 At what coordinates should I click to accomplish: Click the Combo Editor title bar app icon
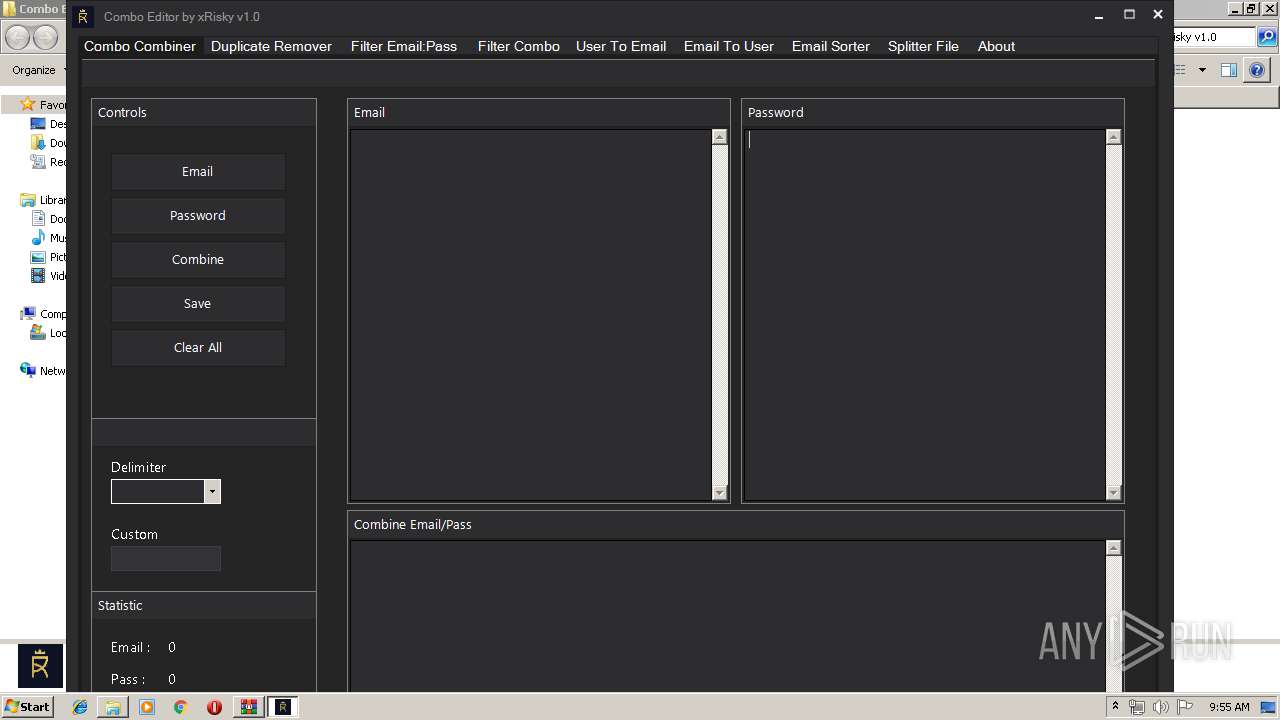83,16
